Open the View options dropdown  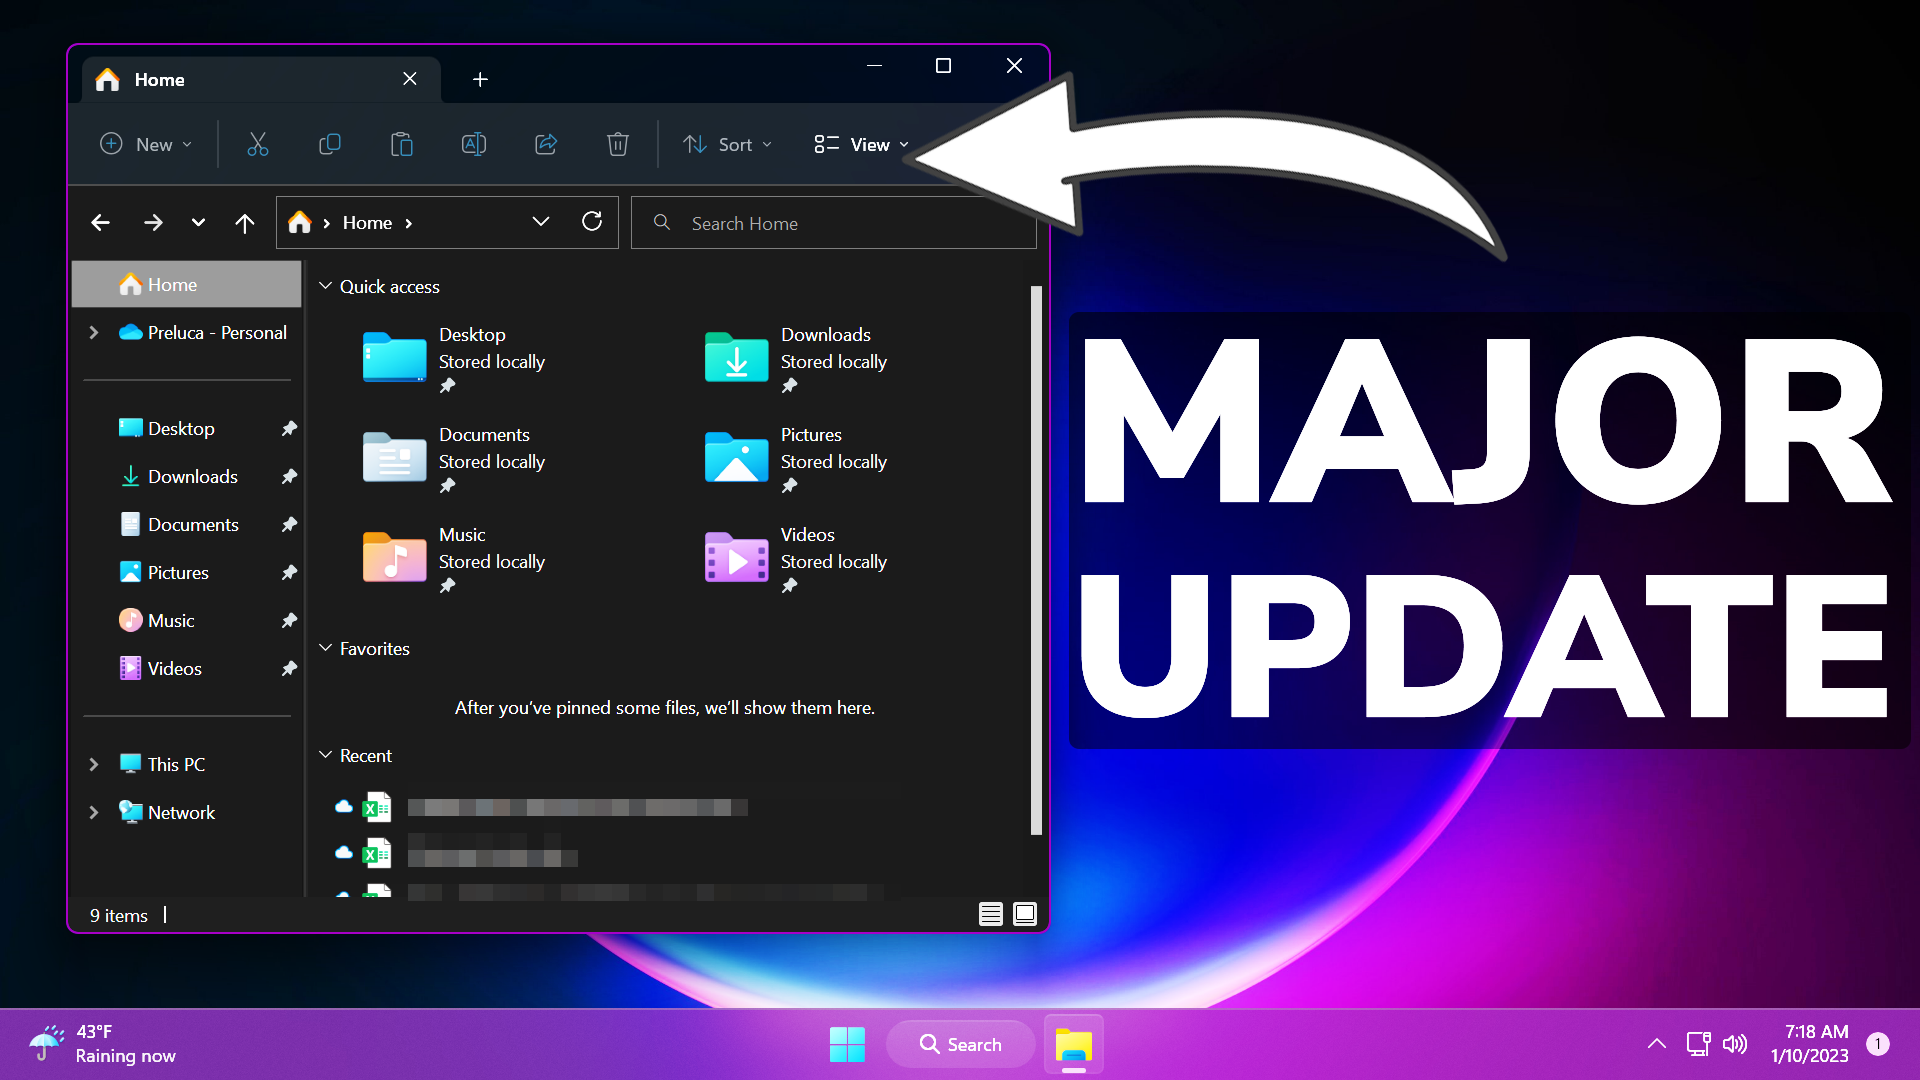coord(861,144)
